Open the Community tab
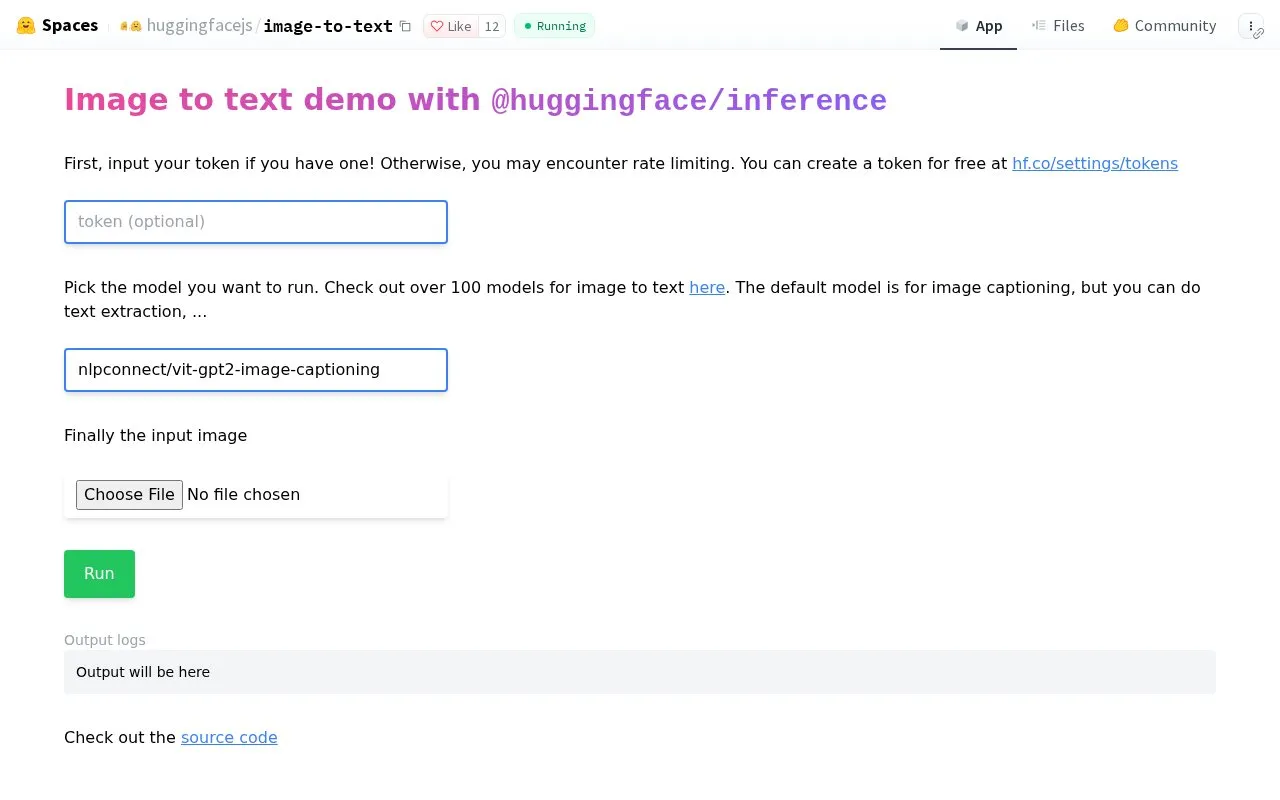Image resolution: width=1280 pixels, height=800 pixels. pos(1164,26)
